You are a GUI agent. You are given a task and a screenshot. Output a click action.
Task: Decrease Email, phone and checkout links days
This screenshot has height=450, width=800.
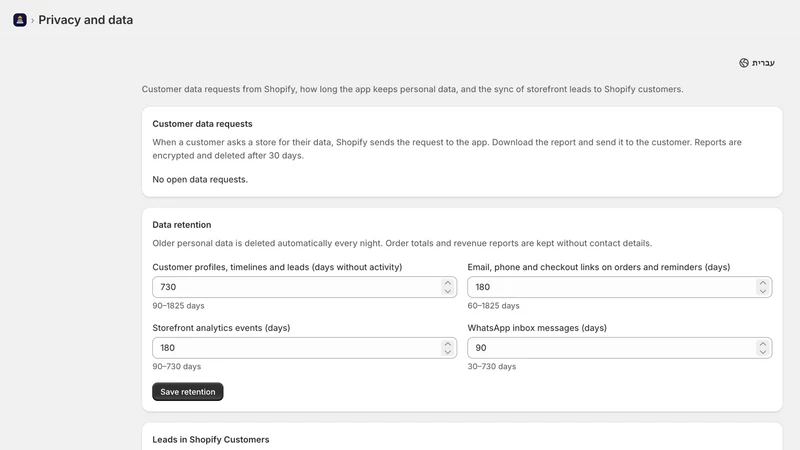763,291
